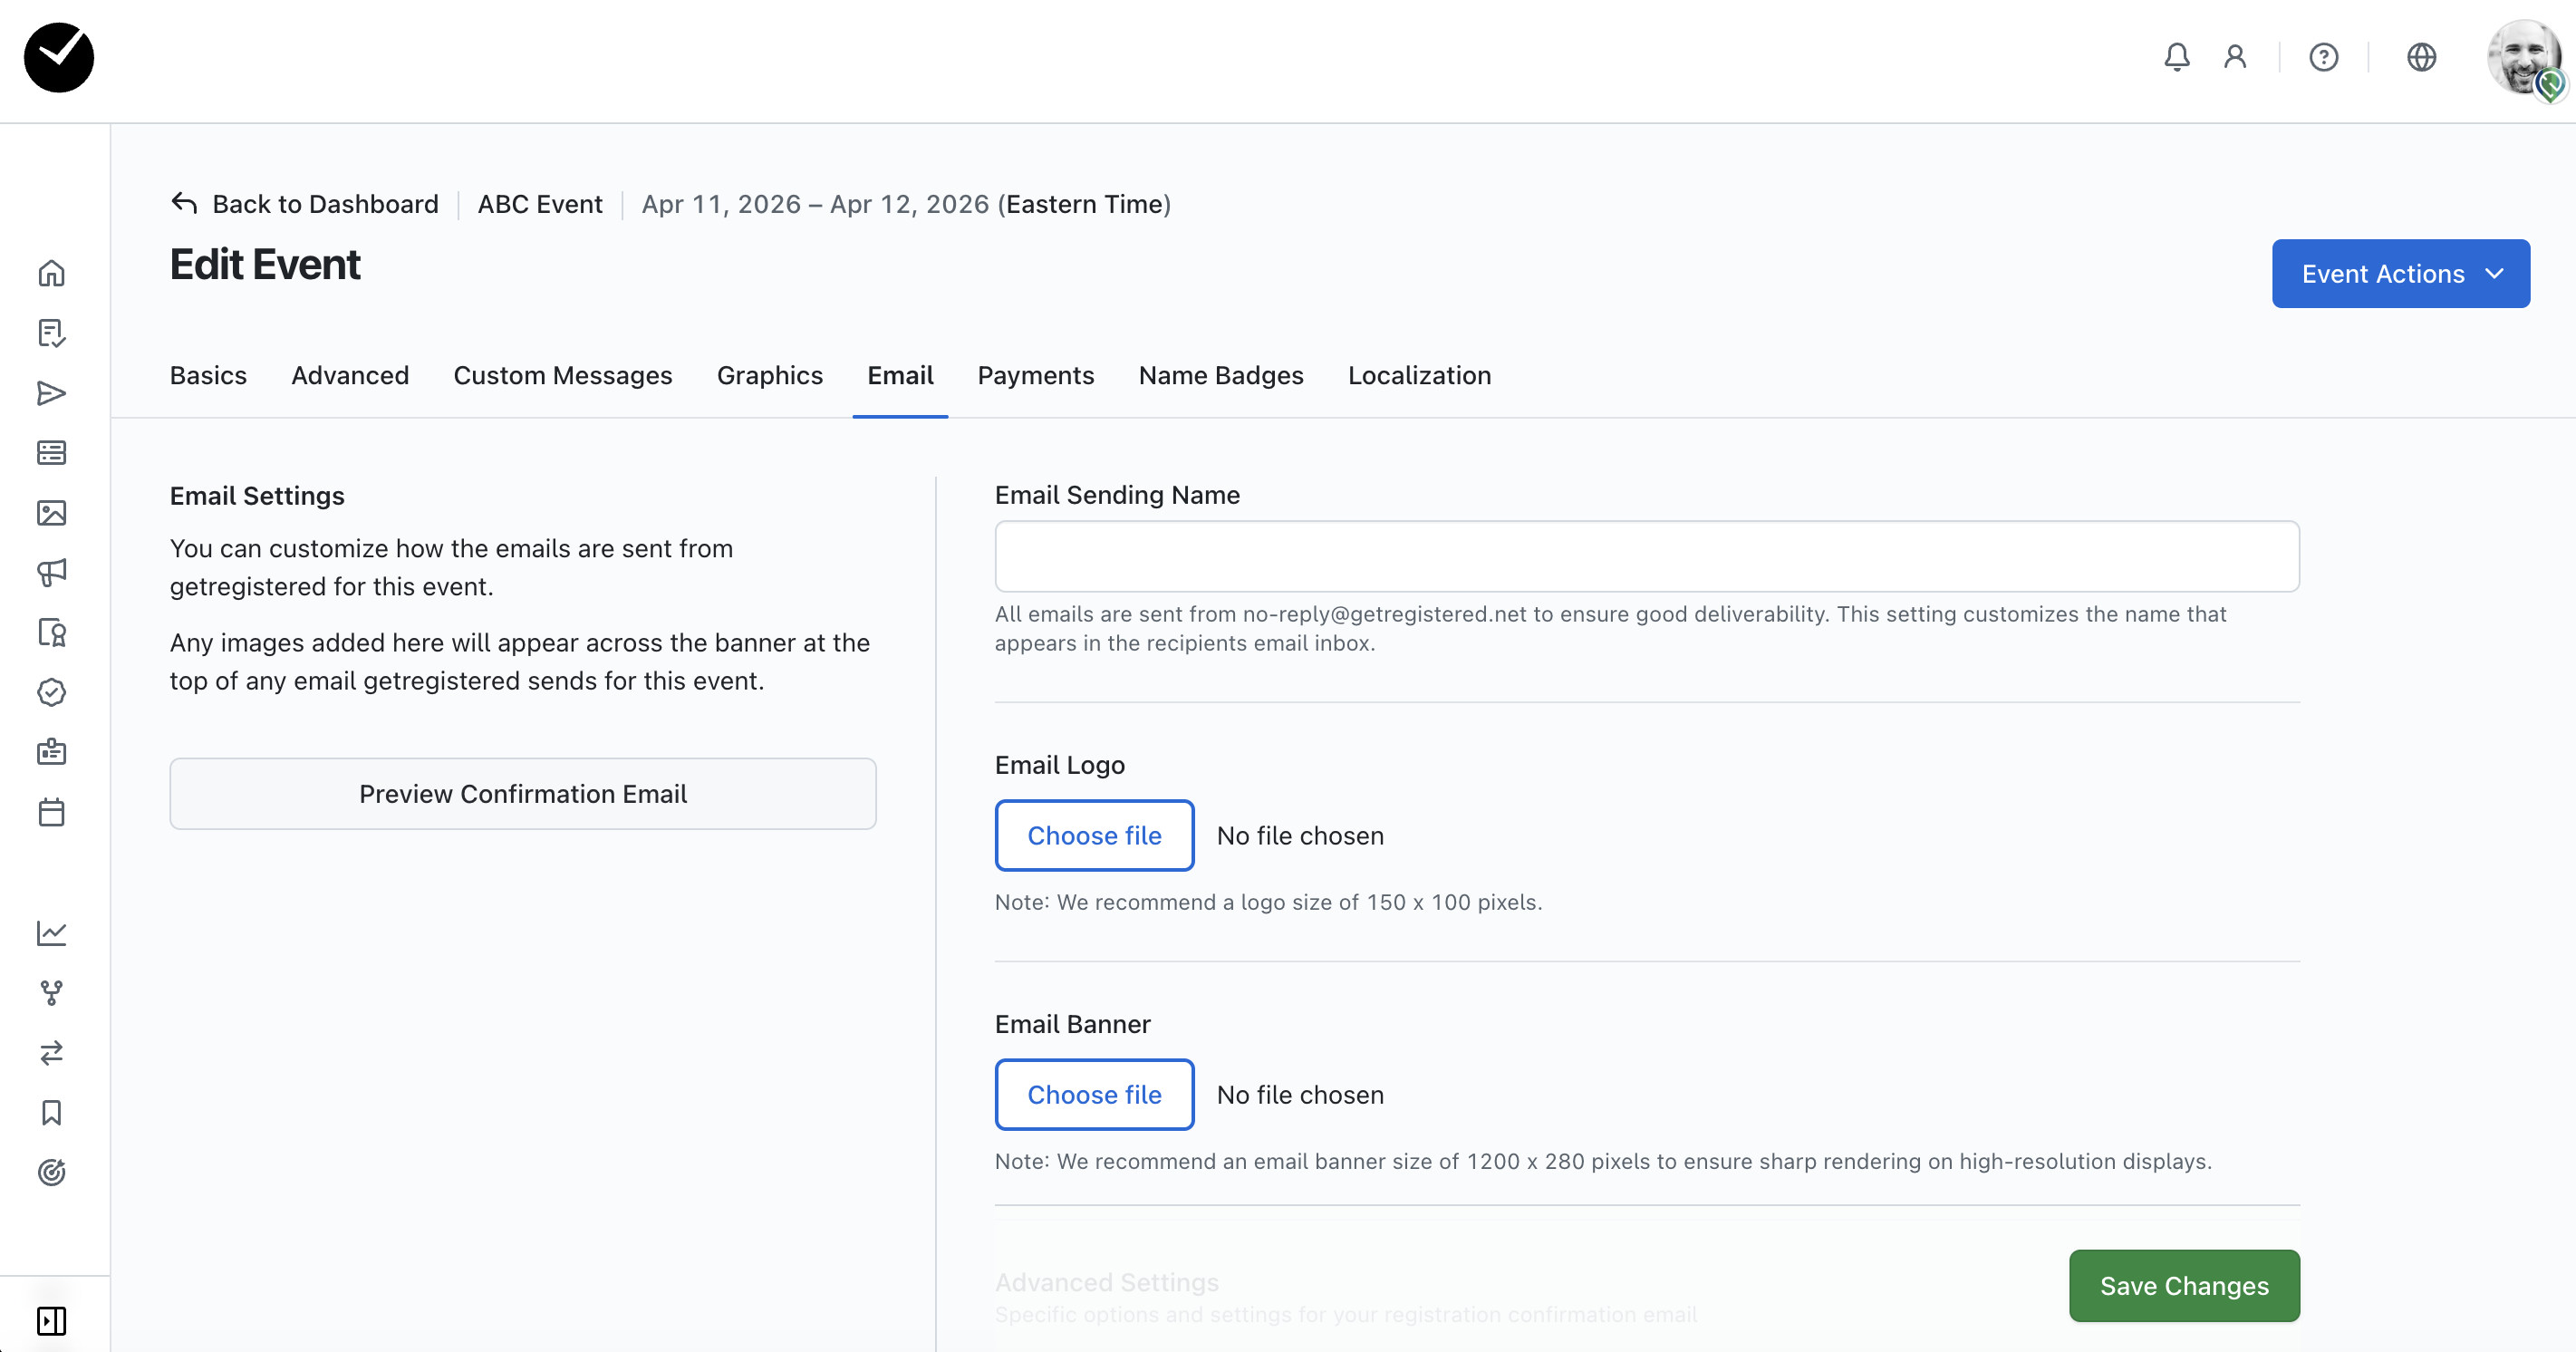Click the globe language icon
This screenshot has height=1352, width=2576.
click(x=2421, y=57)
